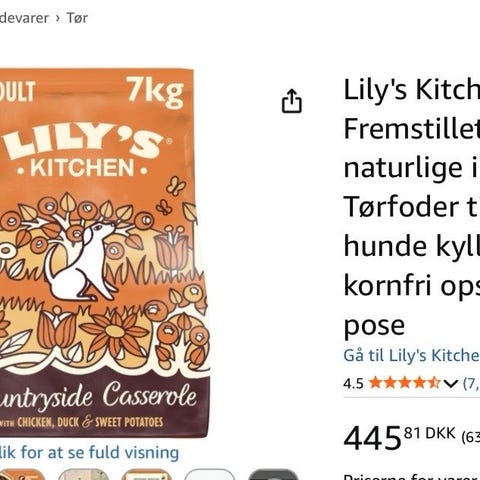
Task: Open the 'Gå til Lily's Kitchen' store link
Action: (411, 355)
